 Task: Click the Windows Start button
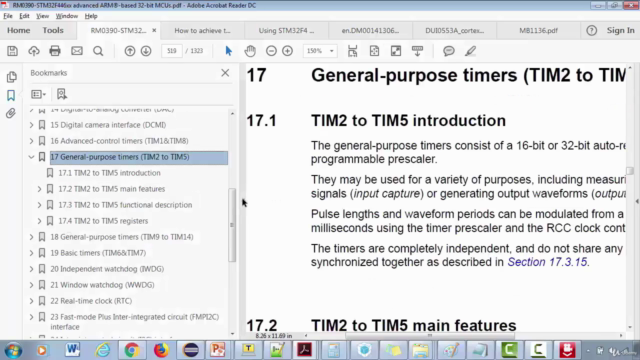(x=13, y=351)
